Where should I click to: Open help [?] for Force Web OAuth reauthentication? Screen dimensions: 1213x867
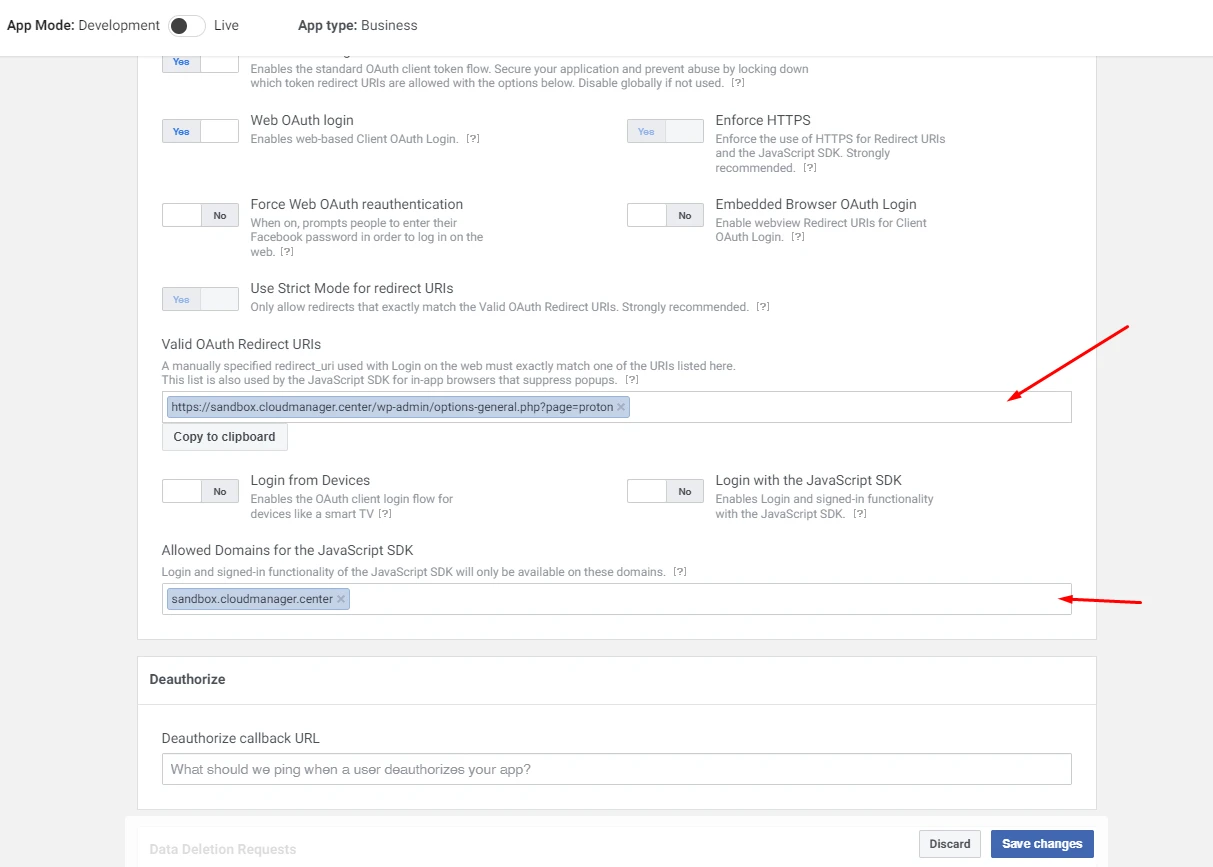pos(287,252)
